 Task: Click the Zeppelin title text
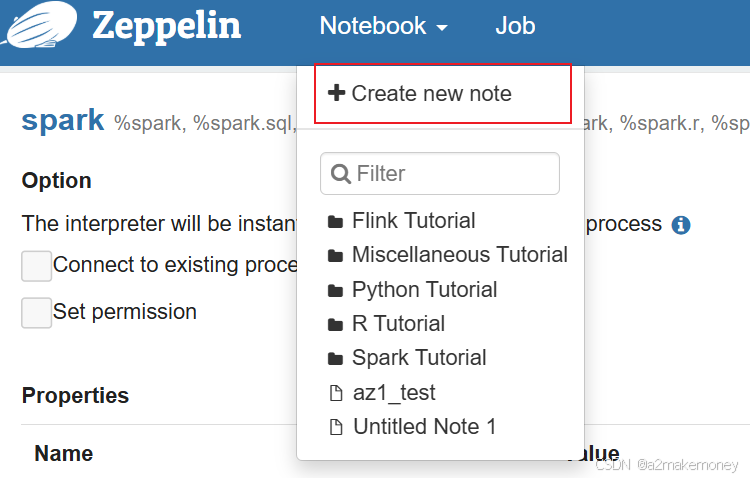coord(166,26)
